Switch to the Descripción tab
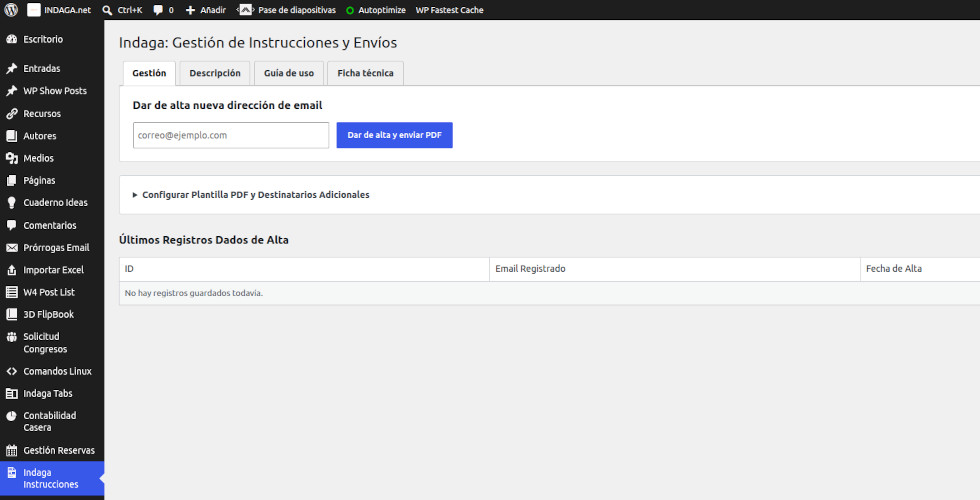Viewport: 980px width, 500px height. [215, 73]
